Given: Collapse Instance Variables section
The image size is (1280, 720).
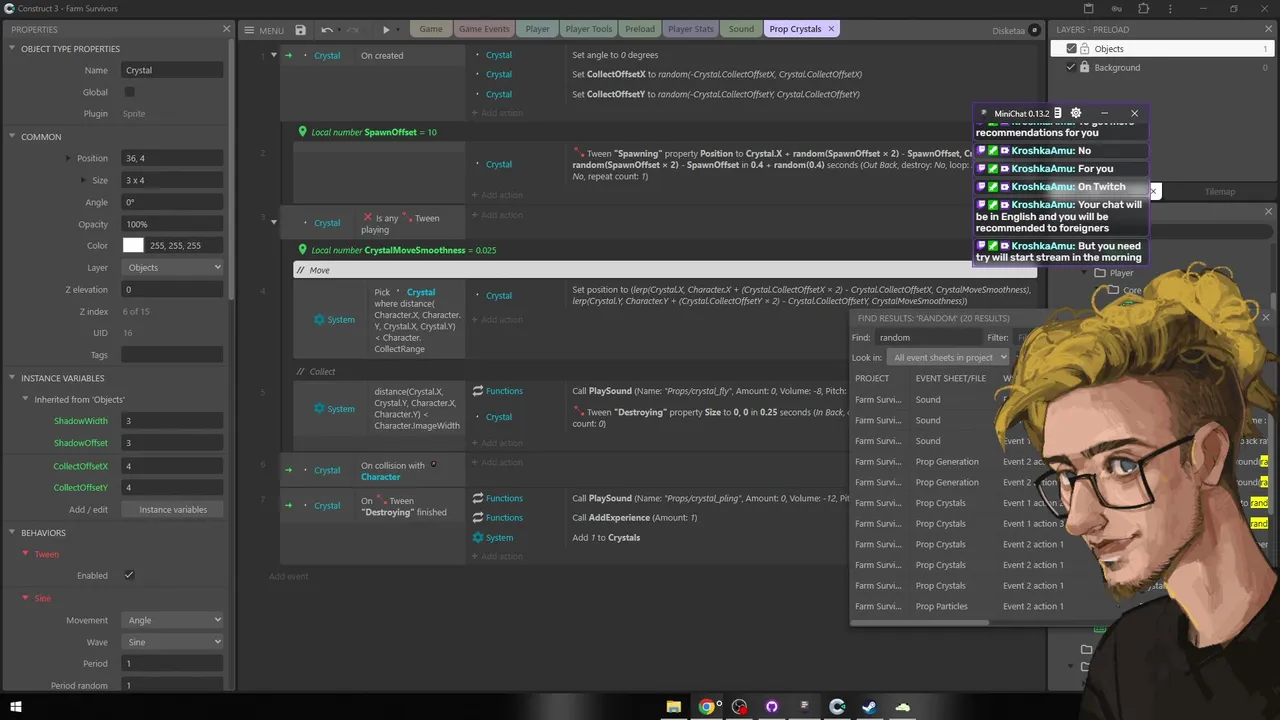Looking at the screenshot, I should click(x=13, y=378).
